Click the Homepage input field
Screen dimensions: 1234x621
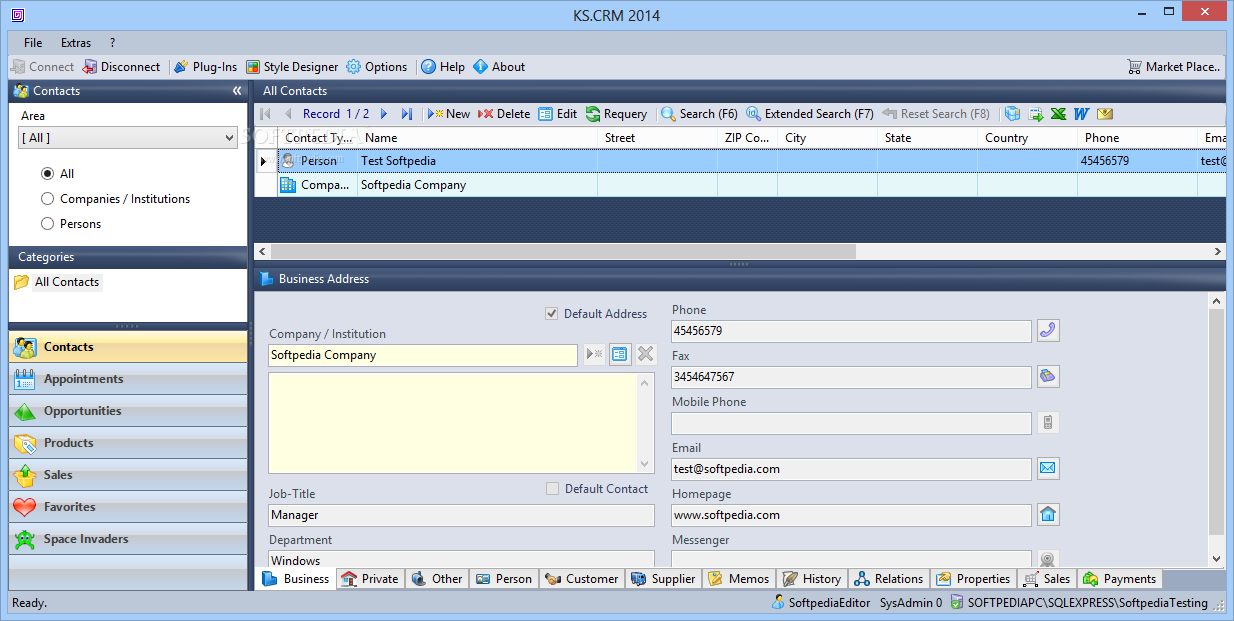click(851, 515)
